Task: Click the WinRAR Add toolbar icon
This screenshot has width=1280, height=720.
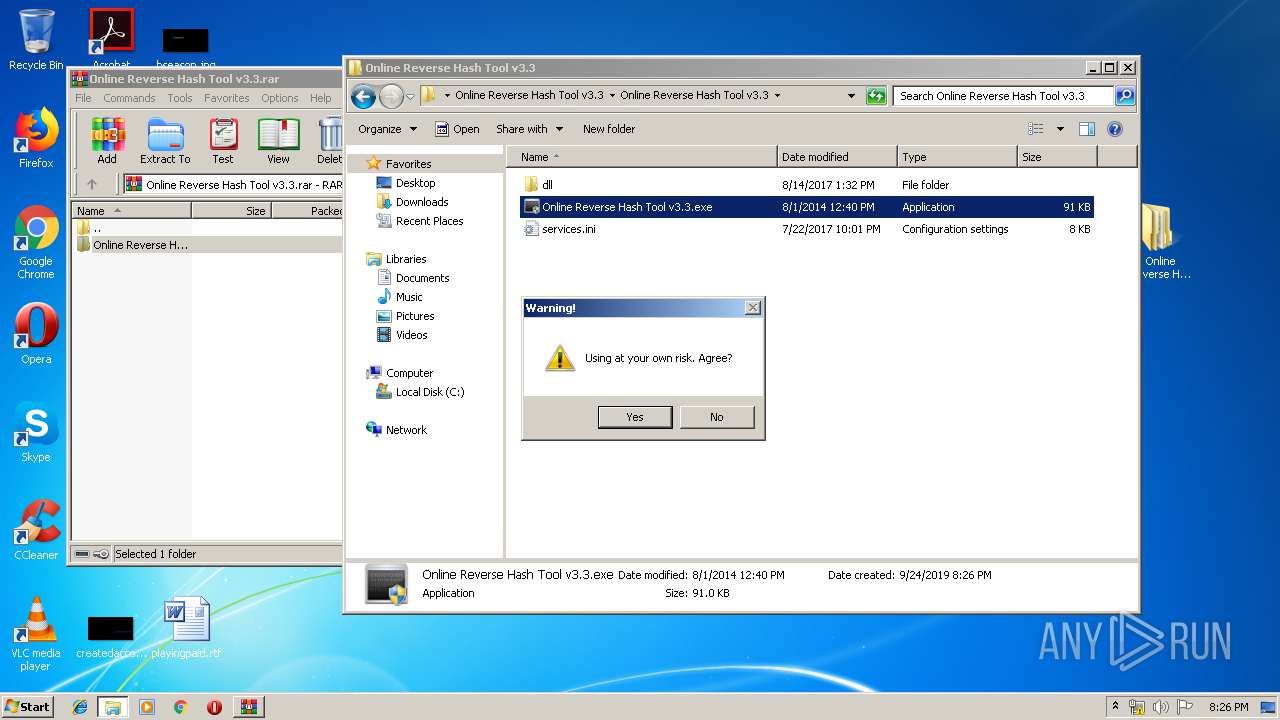Action: [x=107, y=141]
